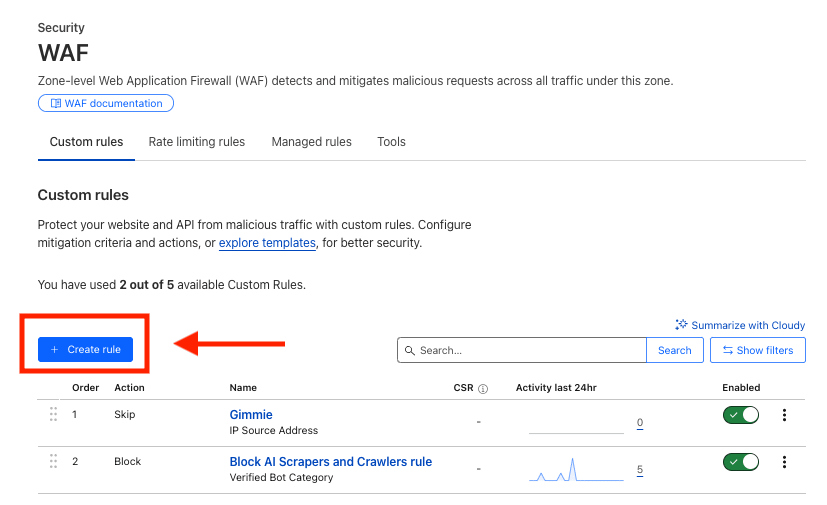Focus the rule Search field
This screenshot has width=827, height=505.
coord(522,350)
